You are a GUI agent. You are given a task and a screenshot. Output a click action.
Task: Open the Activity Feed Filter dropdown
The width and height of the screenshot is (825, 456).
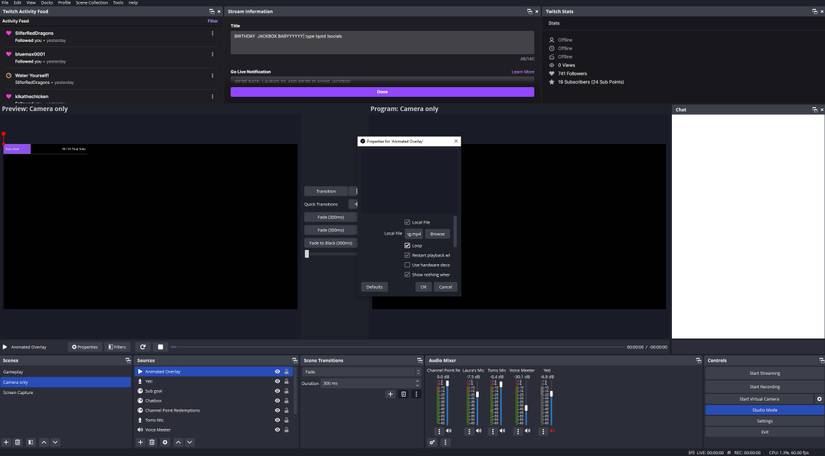click(x=212, y=21)
